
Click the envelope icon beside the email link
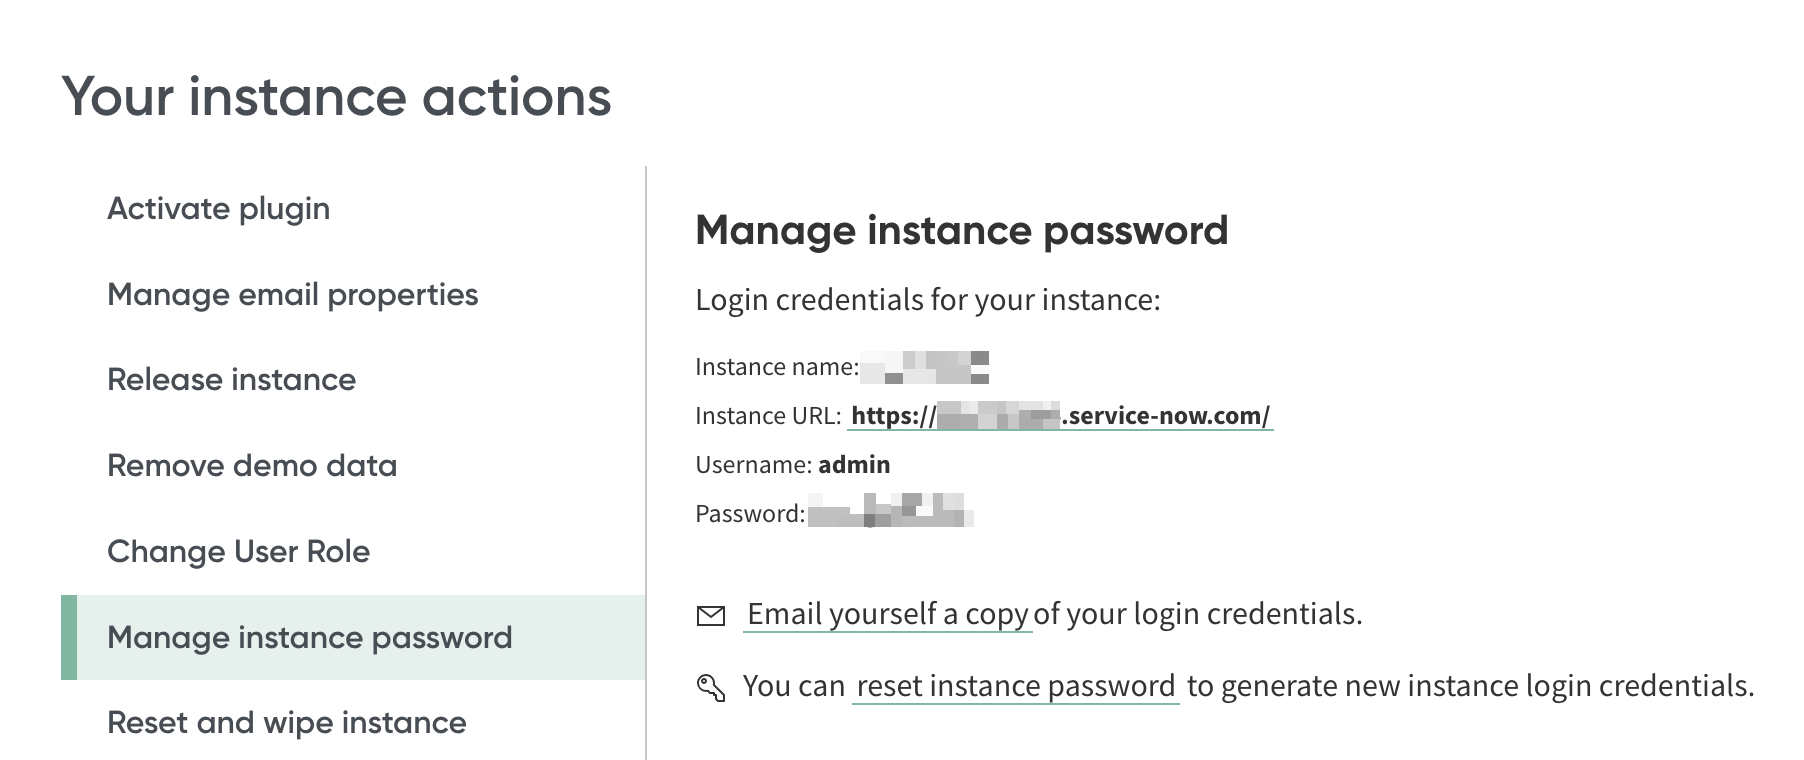pos(710,615)
